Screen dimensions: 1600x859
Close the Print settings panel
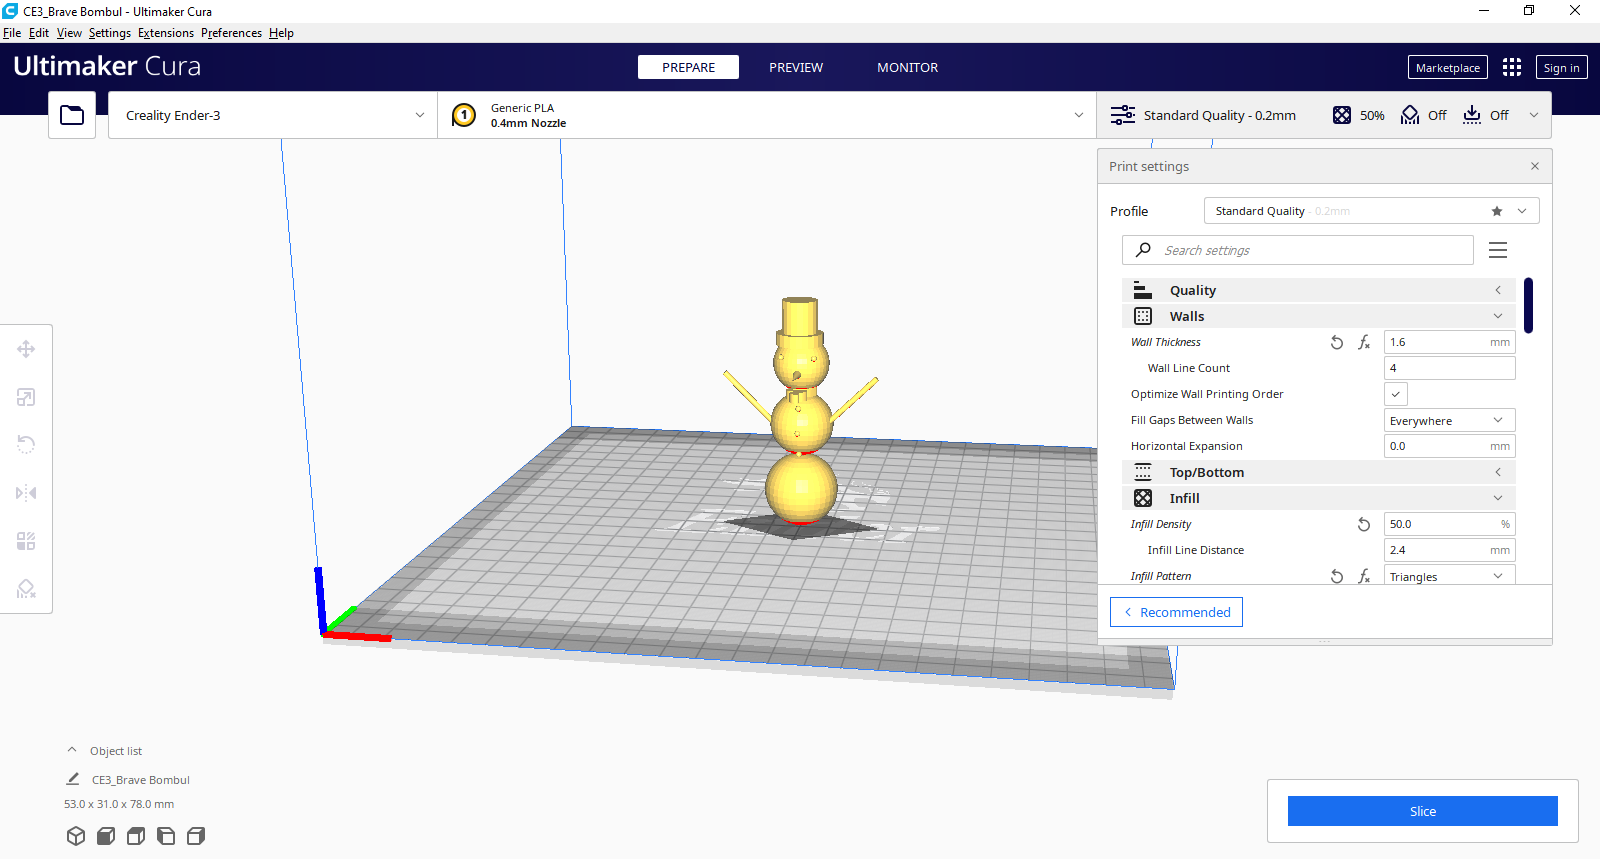pos(1535,166)
